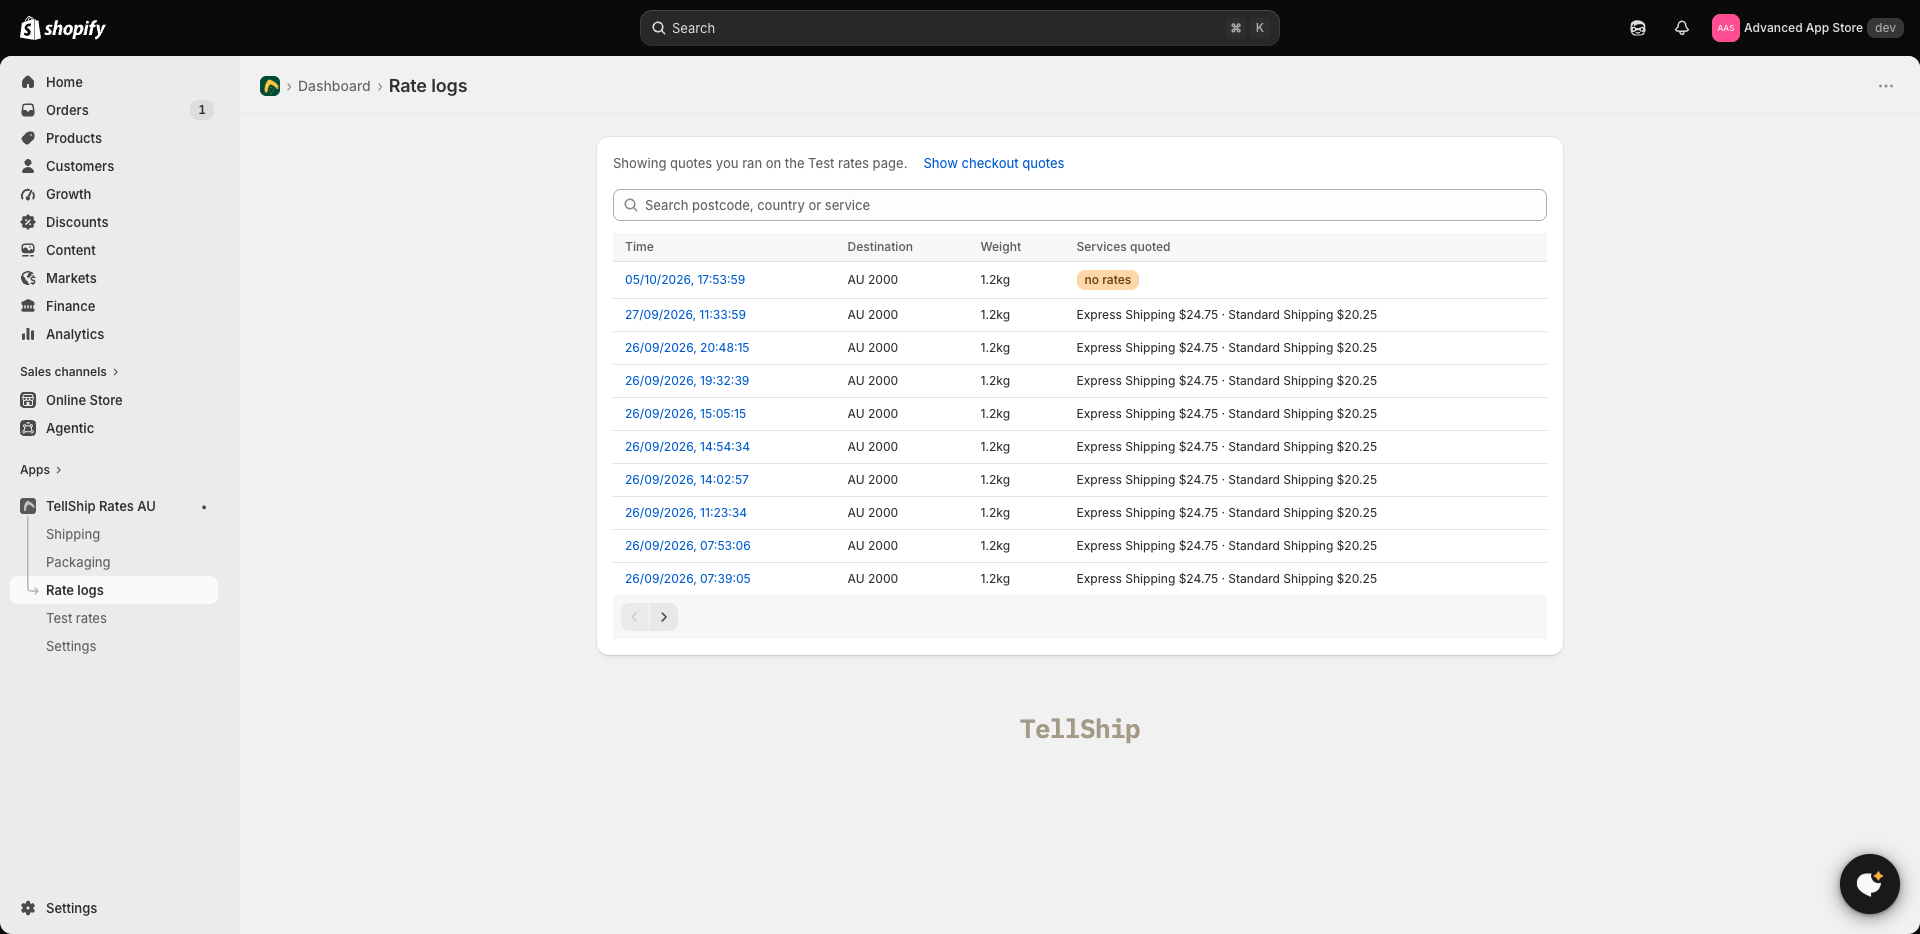Click the Dashboard breadcrumb link
Screen dimensions: 1920x934
pyautogui.click(x=334, y=86)
